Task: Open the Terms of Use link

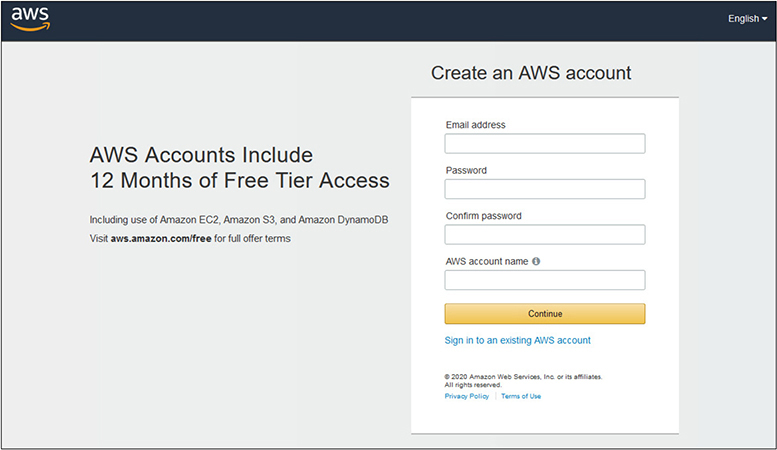Action: coord(521,397)
